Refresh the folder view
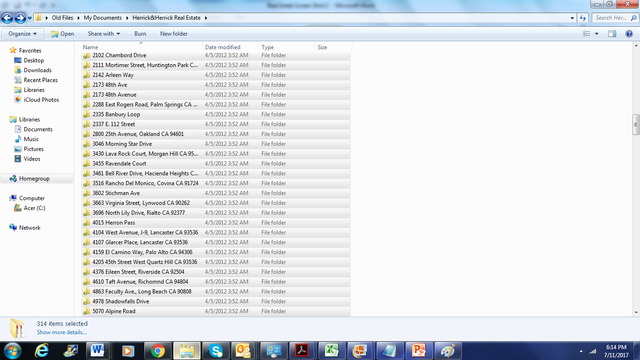Viewport: 640px width, 360px height. pyautogui.click(x=582, y=18)
